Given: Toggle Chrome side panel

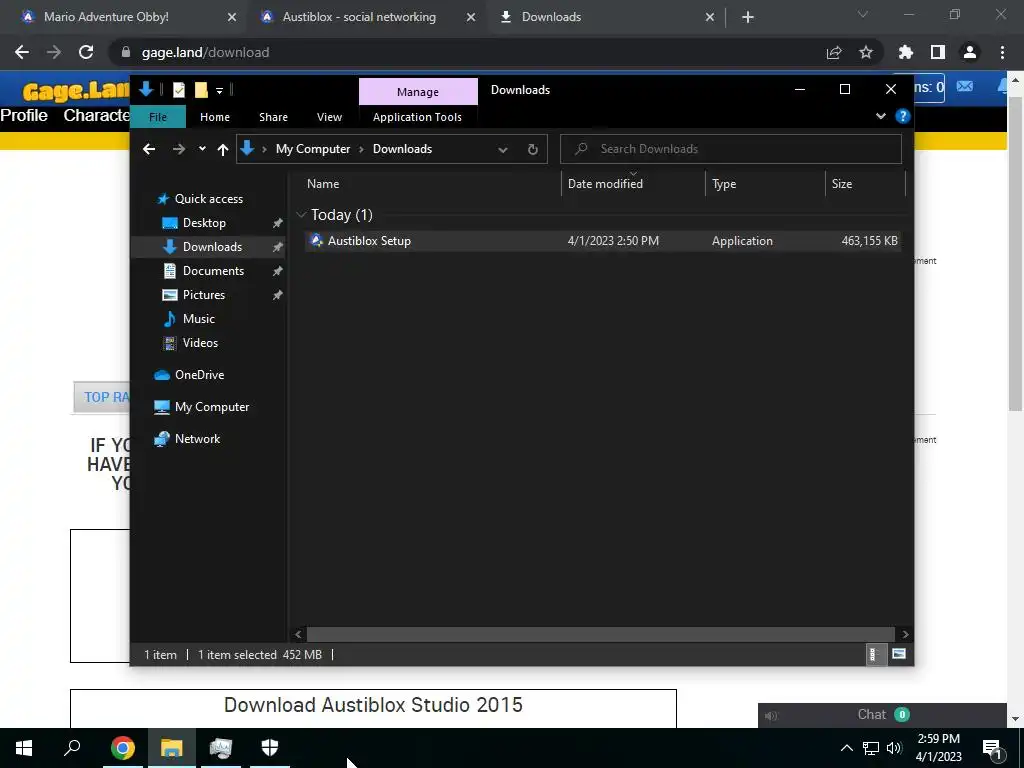Looking at the screenshot, I should click(938, 52).
